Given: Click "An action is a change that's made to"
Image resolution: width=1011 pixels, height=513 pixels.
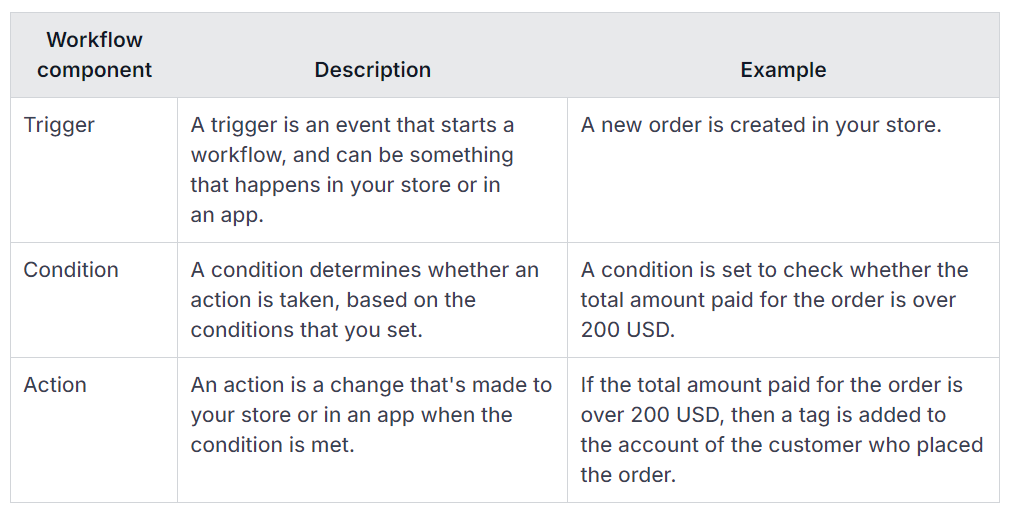Looking at the screenshot, I should [371, 385].
